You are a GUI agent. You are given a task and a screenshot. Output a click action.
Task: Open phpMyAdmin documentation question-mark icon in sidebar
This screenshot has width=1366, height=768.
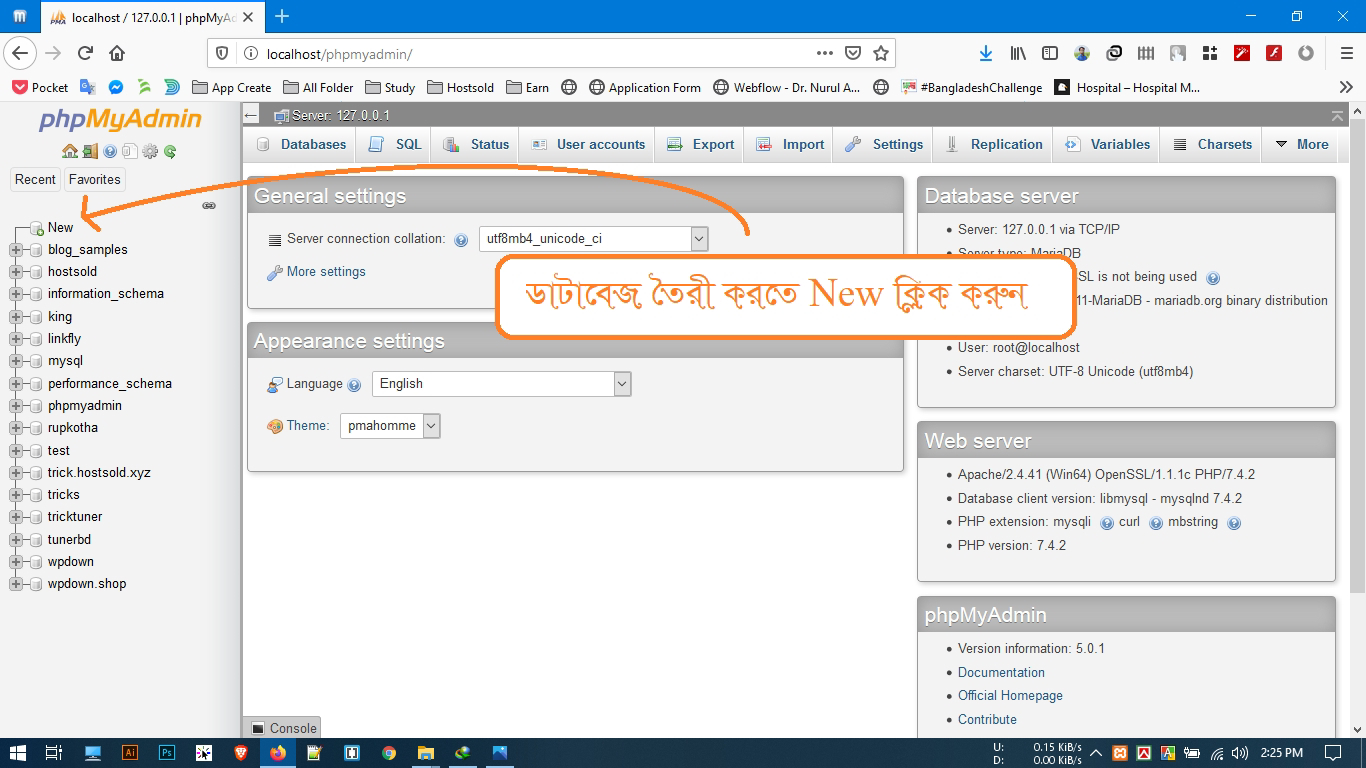click(110, 152)
